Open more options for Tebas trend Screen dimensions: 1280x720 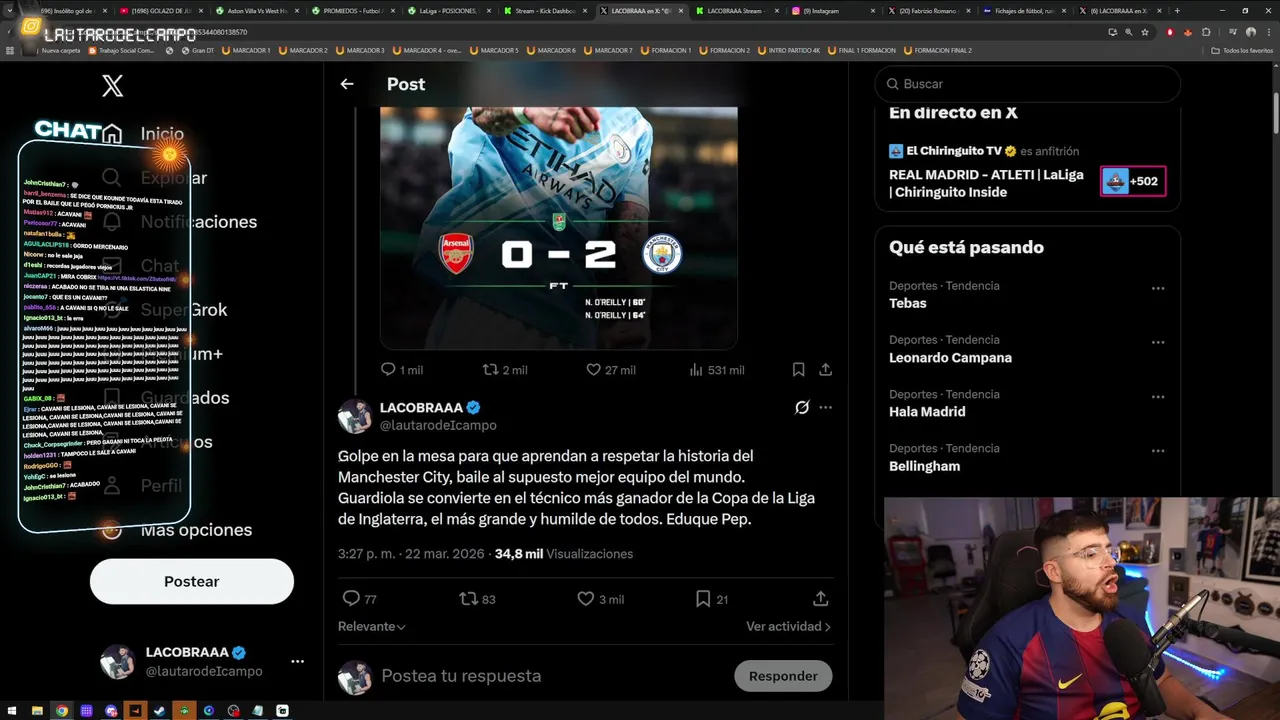click(1158, 288)
